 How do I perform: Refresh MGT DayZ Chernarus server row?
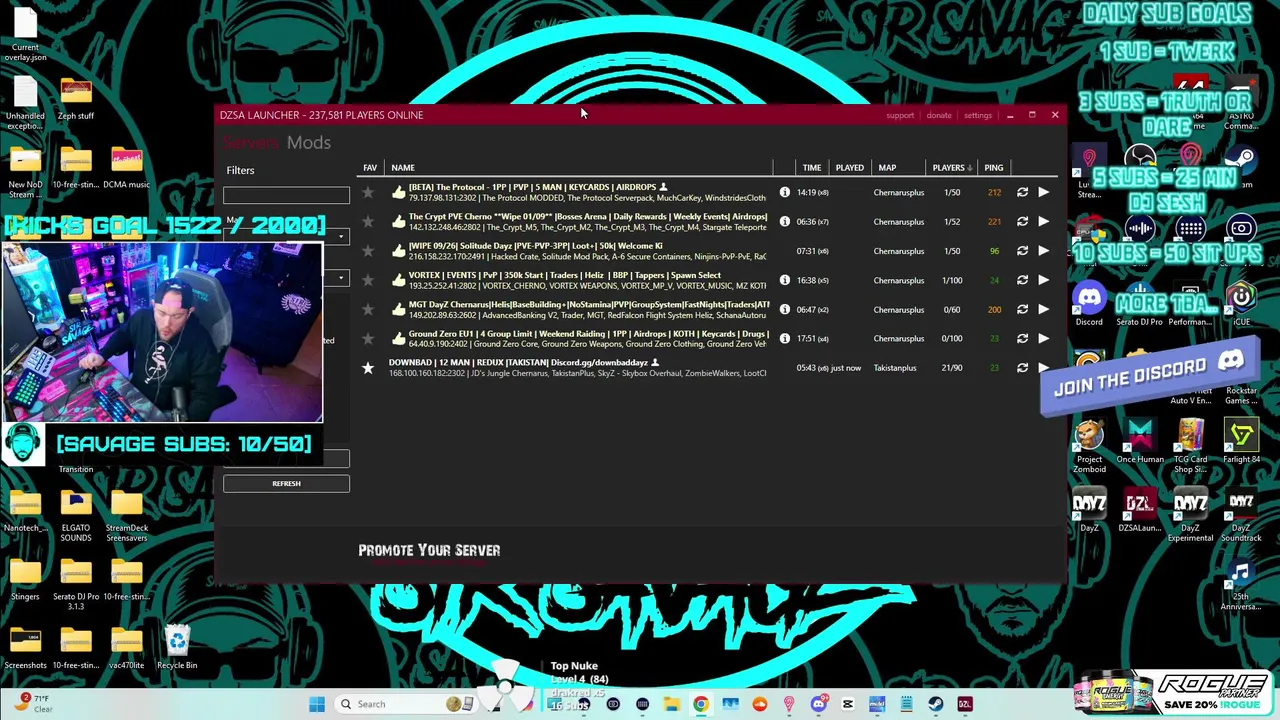pos(1022,309)
